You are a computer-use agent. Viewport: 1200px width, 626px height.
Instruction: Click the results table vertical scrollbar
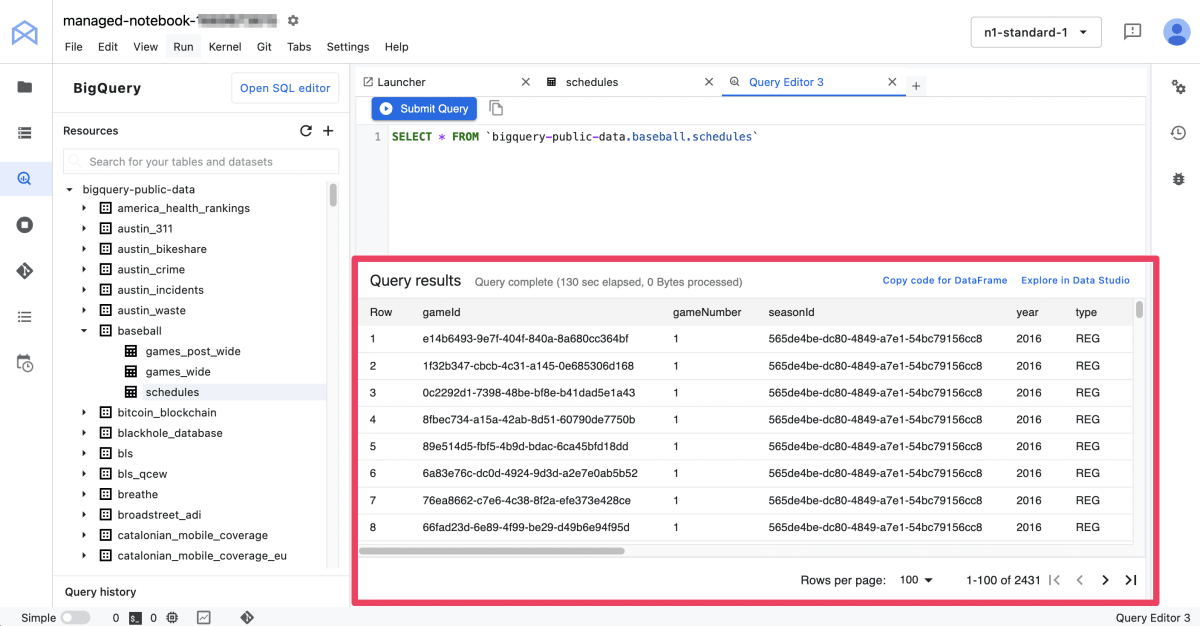1139,310
